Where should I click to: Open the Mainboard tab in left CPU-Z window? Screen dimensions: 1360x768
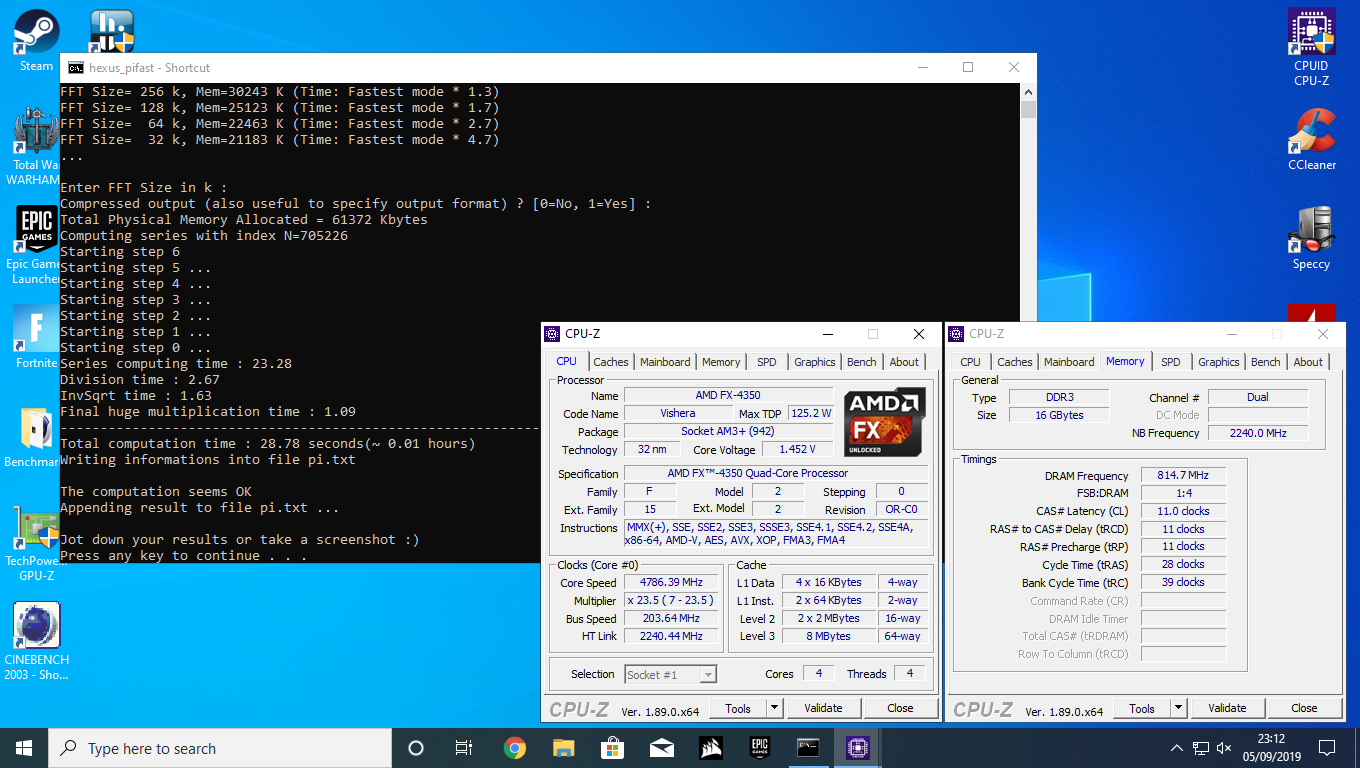(665, 362)
